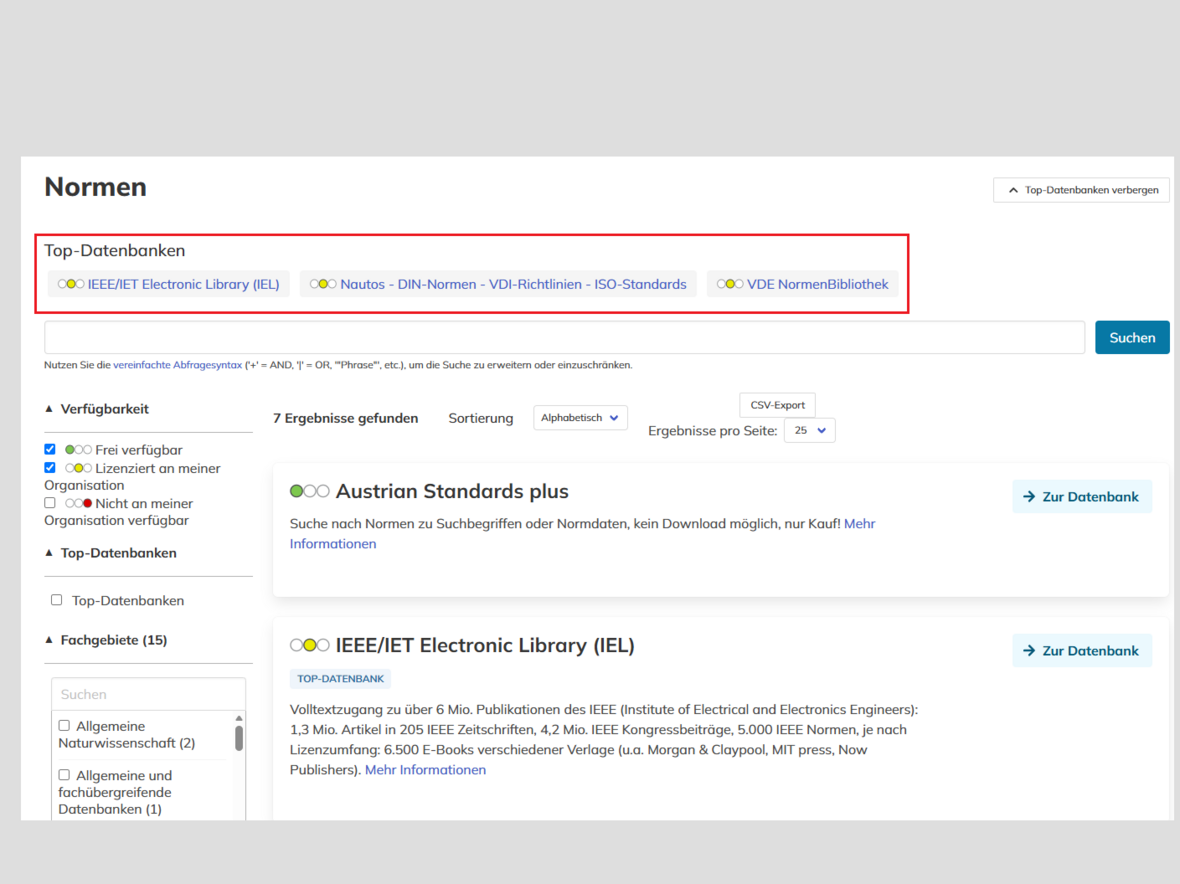
Task: Open IEEE/IET Electronic Library (IEL) result title
Action: [x=485, y=646]
